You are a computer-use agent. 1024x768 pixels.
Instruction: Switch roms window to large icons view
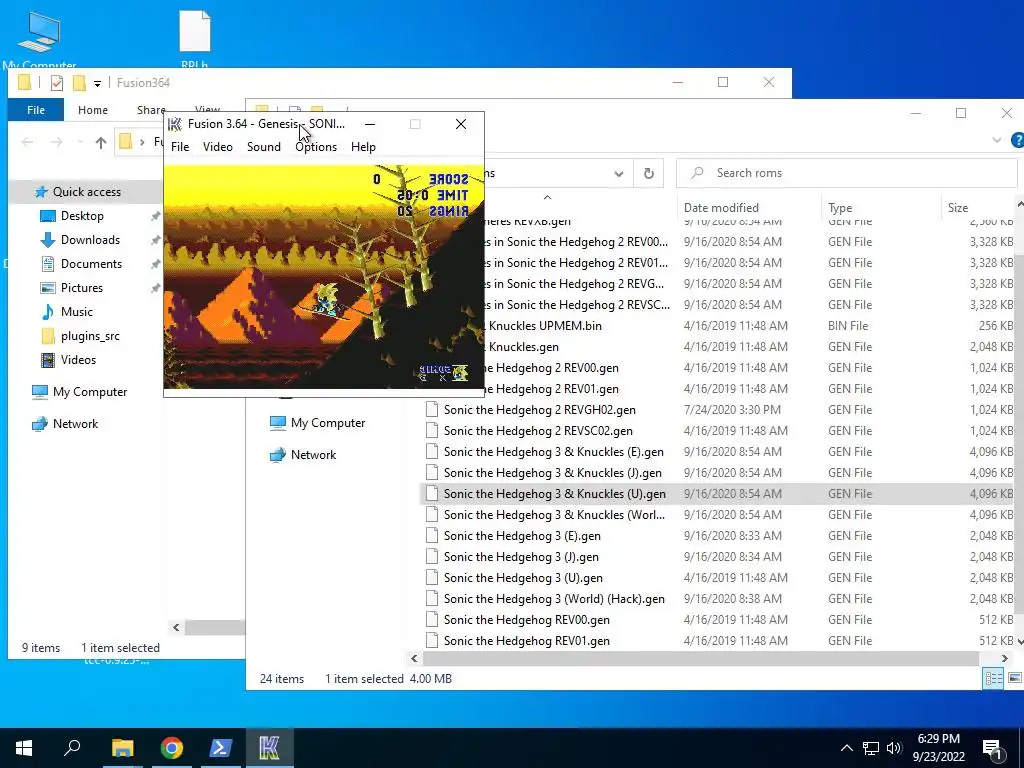pyautogui.click(x=1014, y=679)
